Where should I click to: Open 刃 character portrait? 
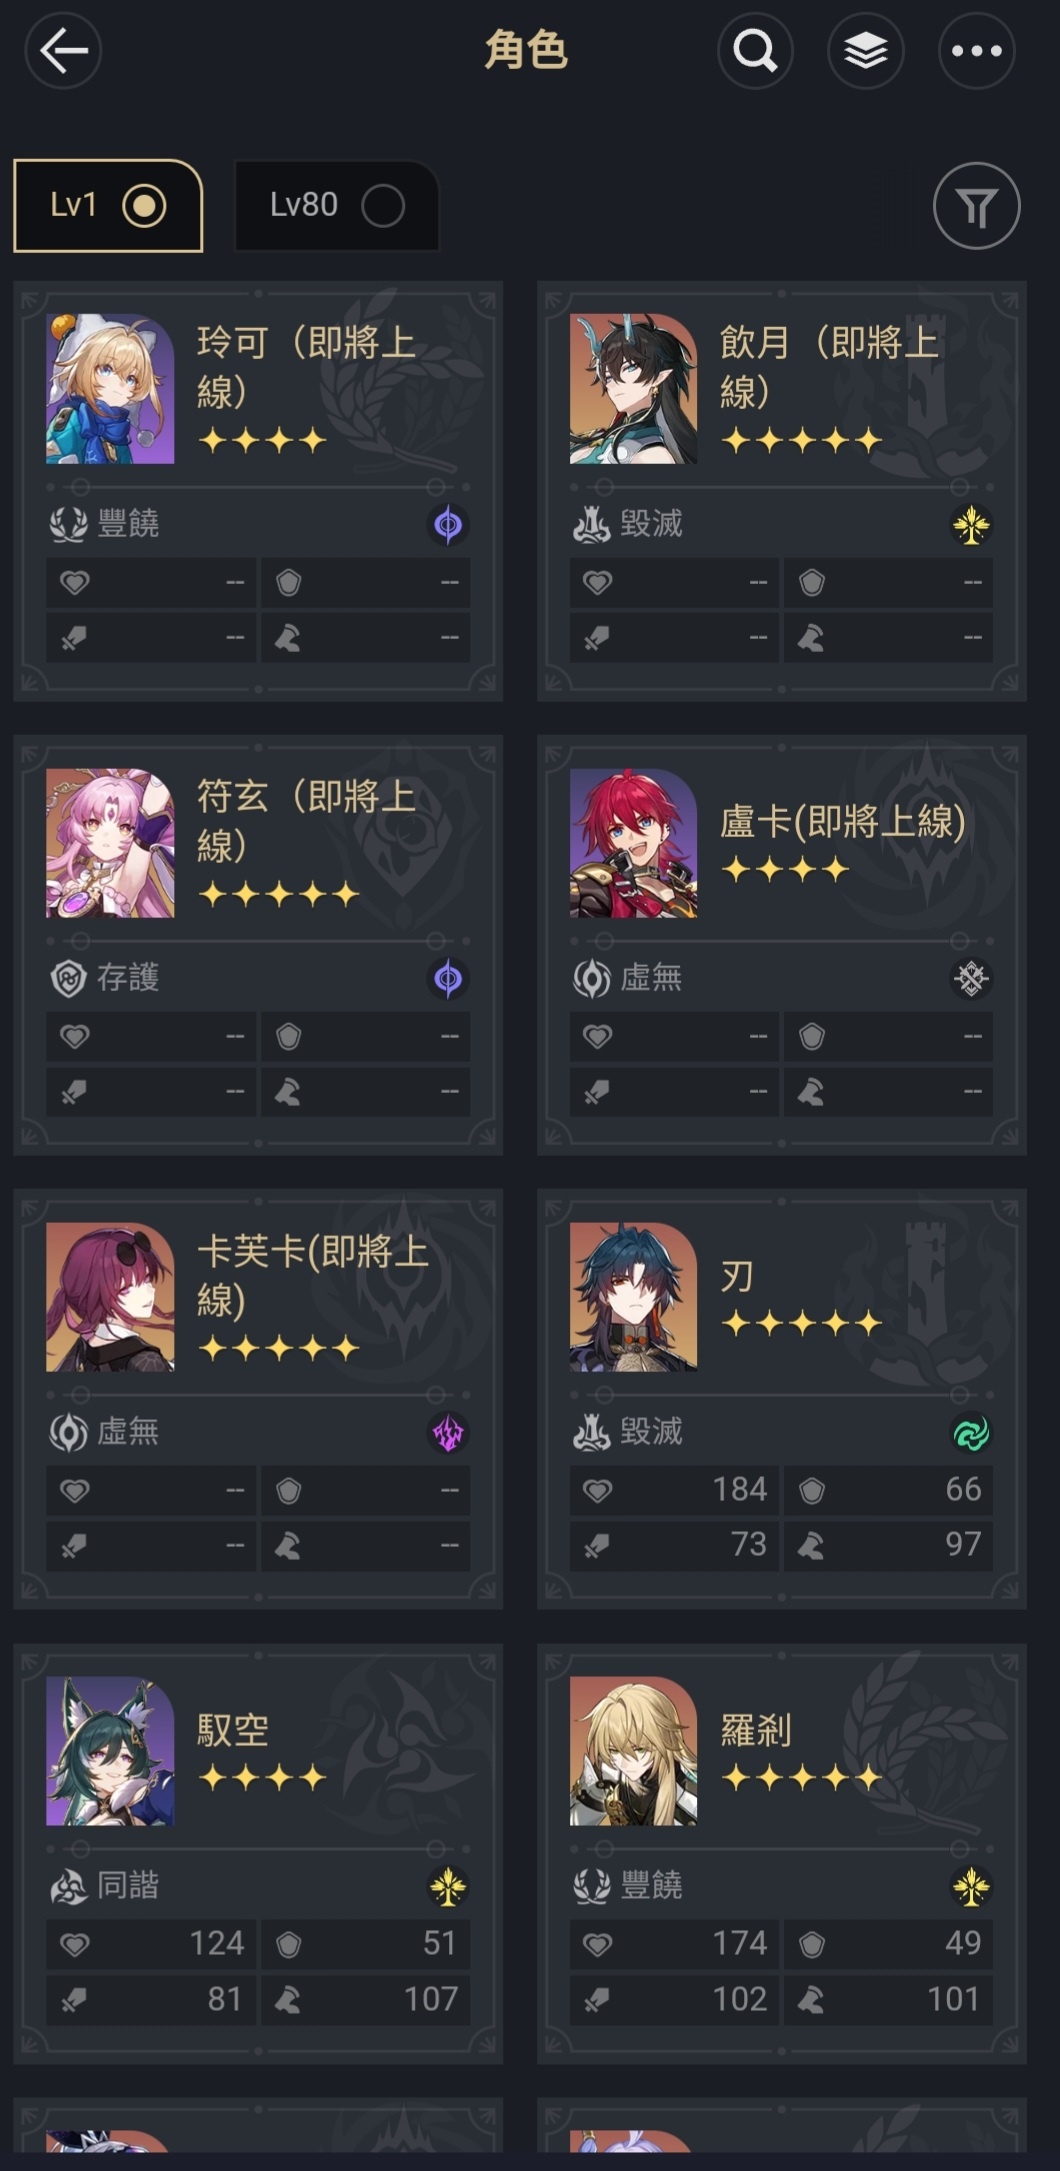coord(633,1297)
